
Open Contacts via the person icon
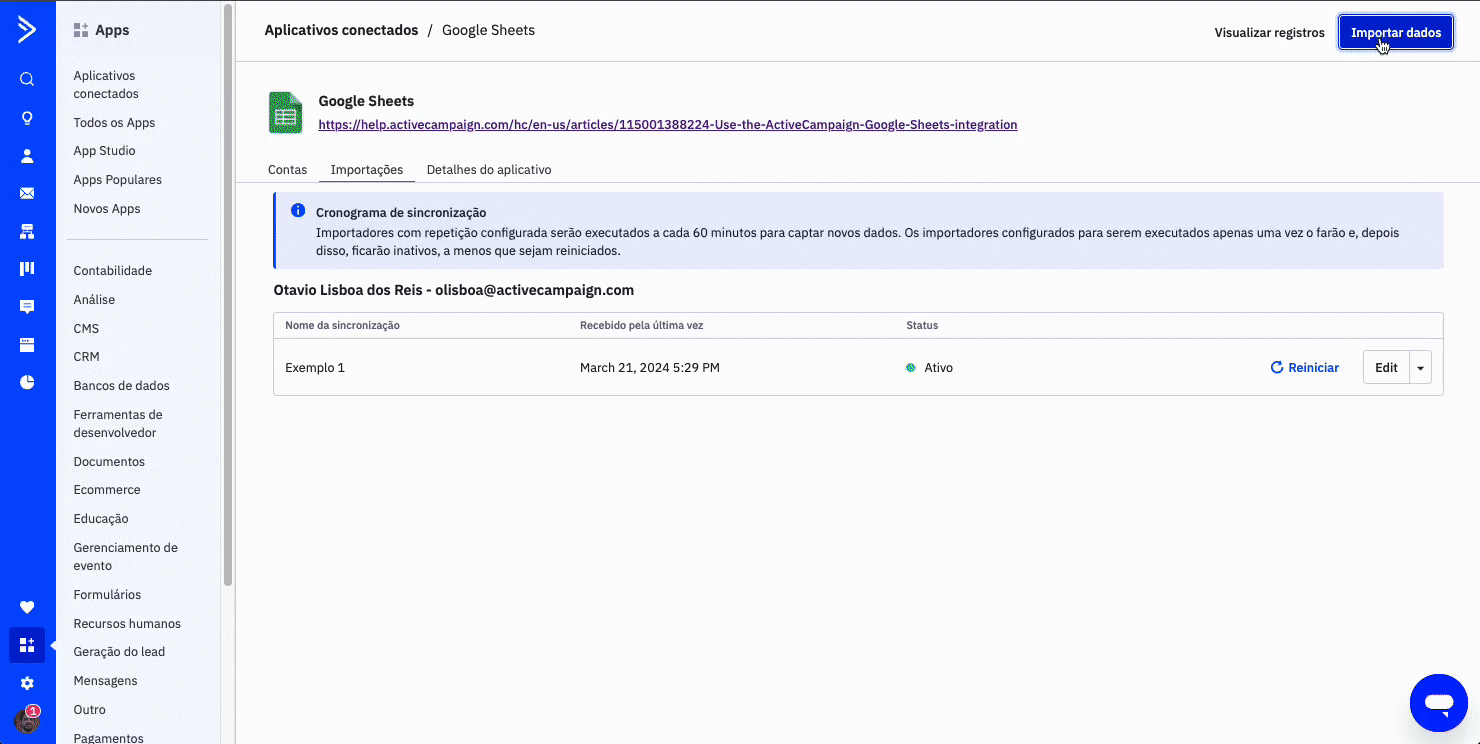tap(27, 156)
